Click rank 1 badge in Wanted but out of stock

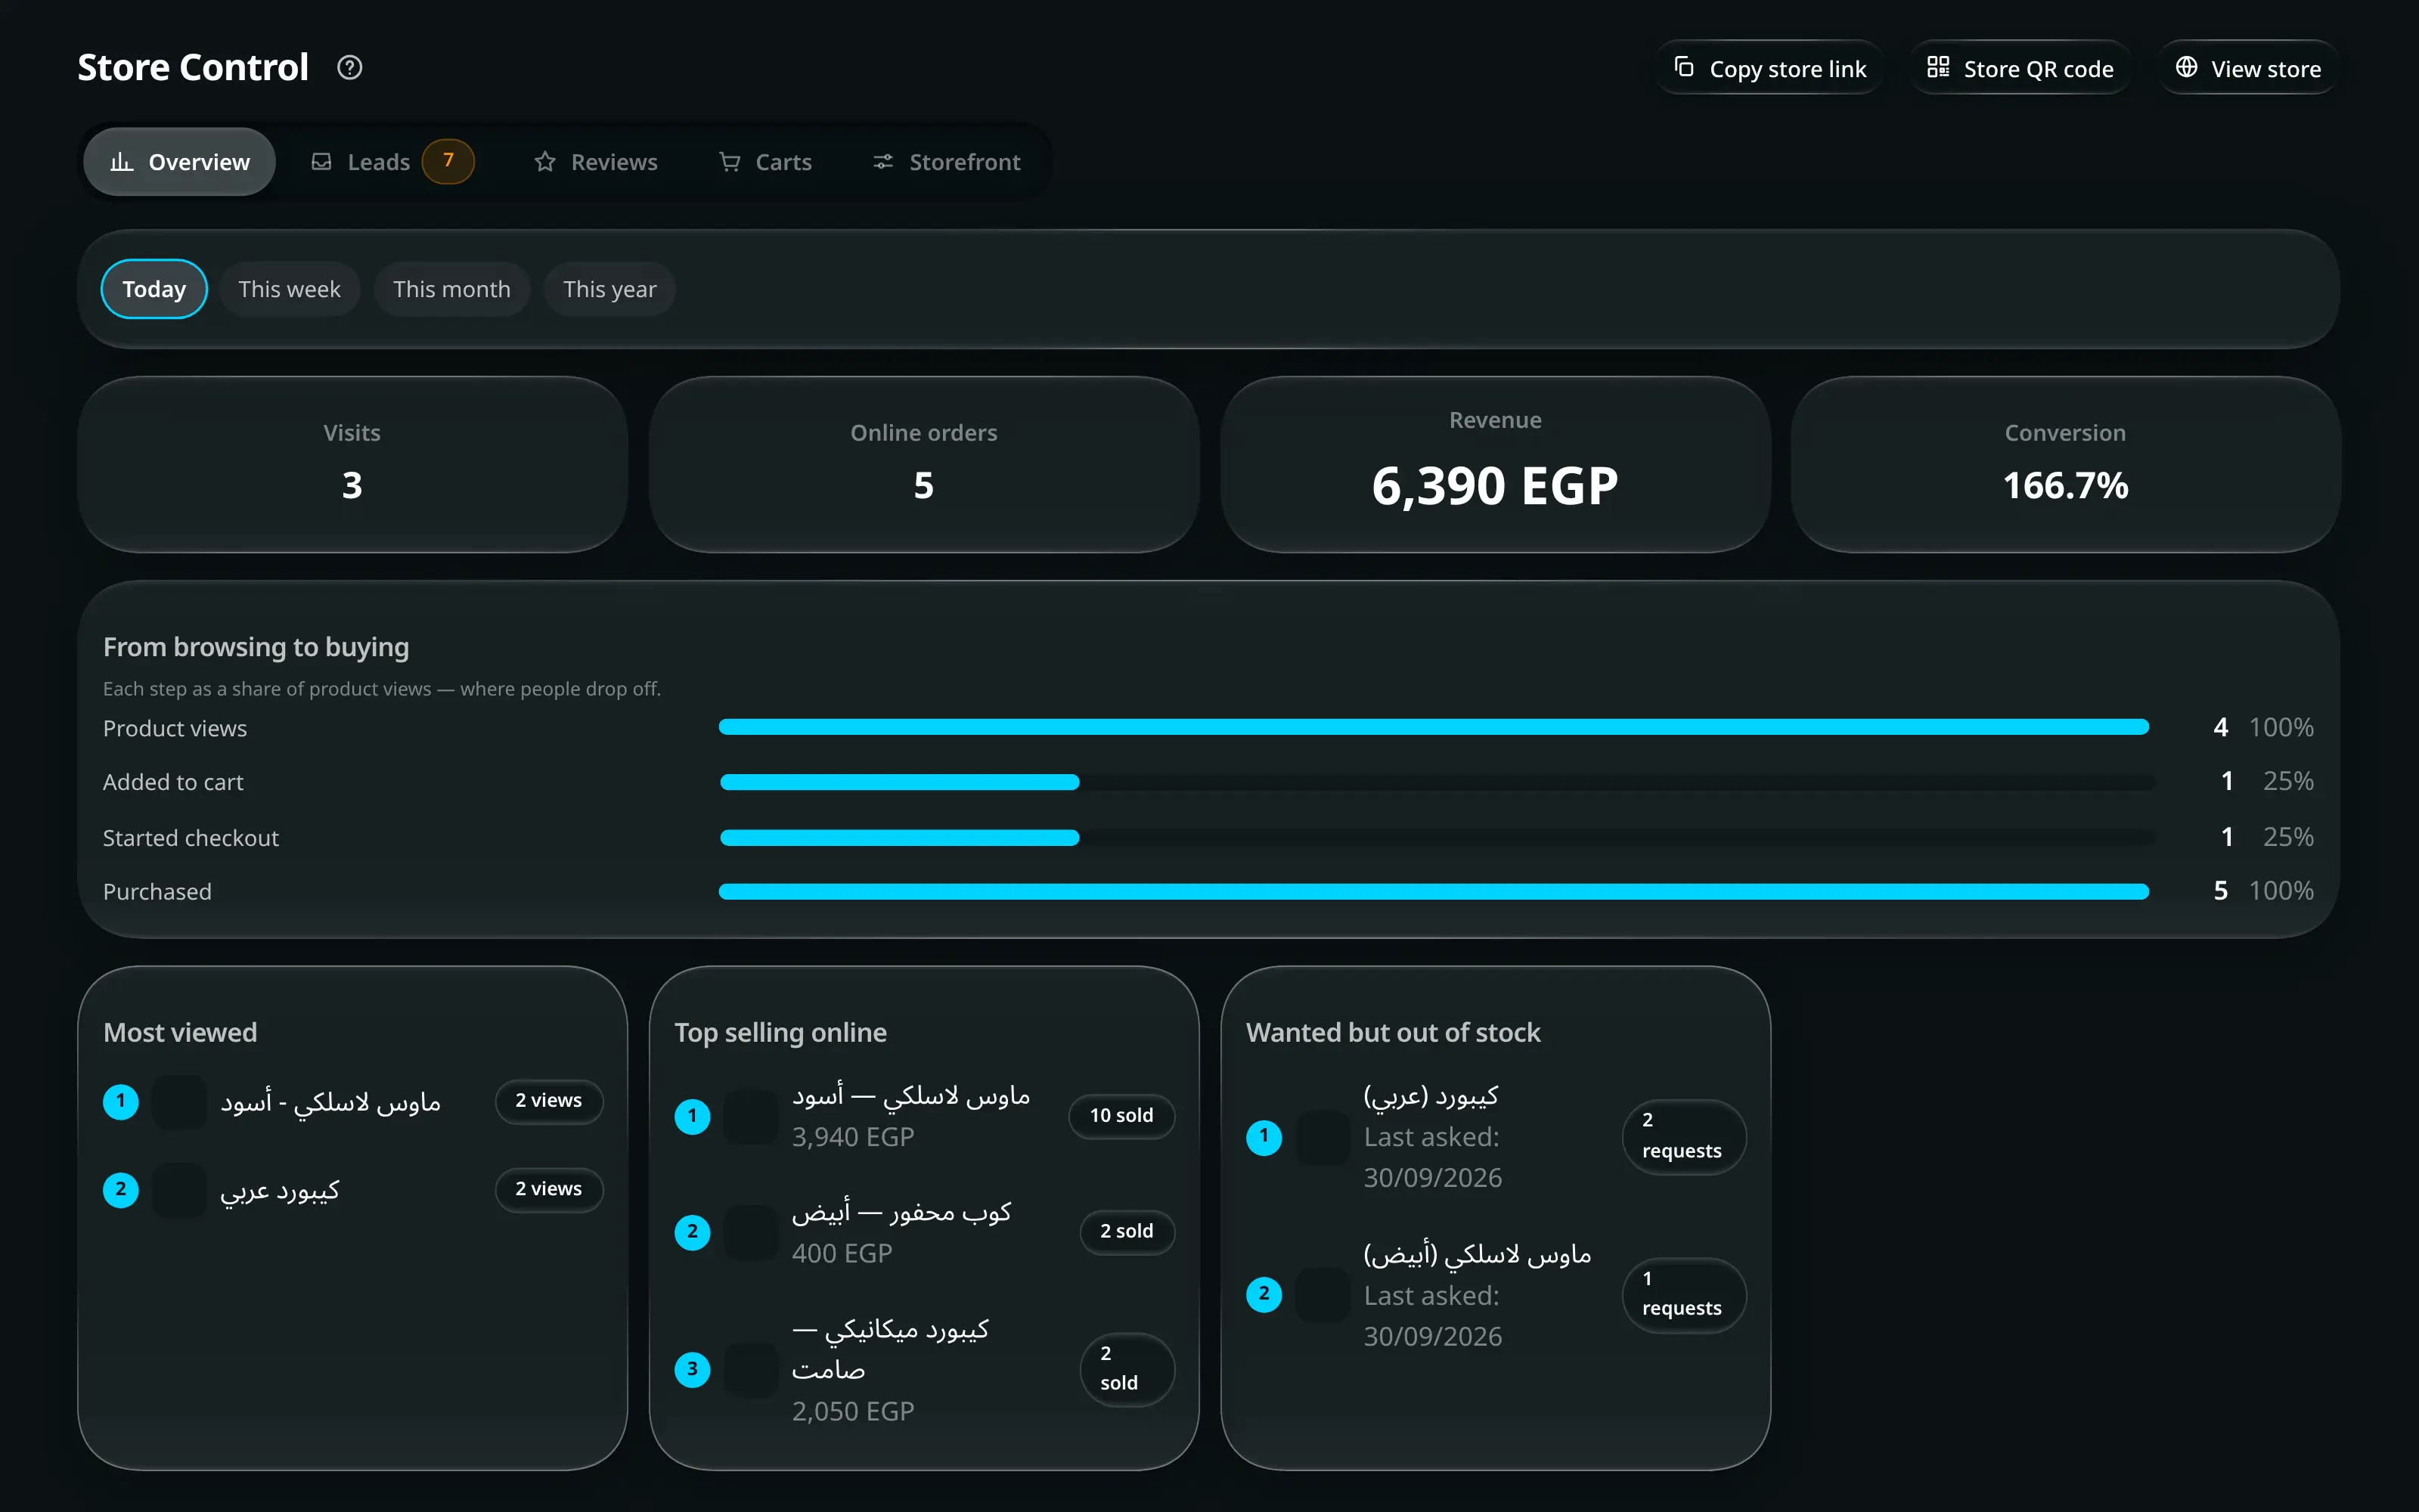[1264, 1137]
